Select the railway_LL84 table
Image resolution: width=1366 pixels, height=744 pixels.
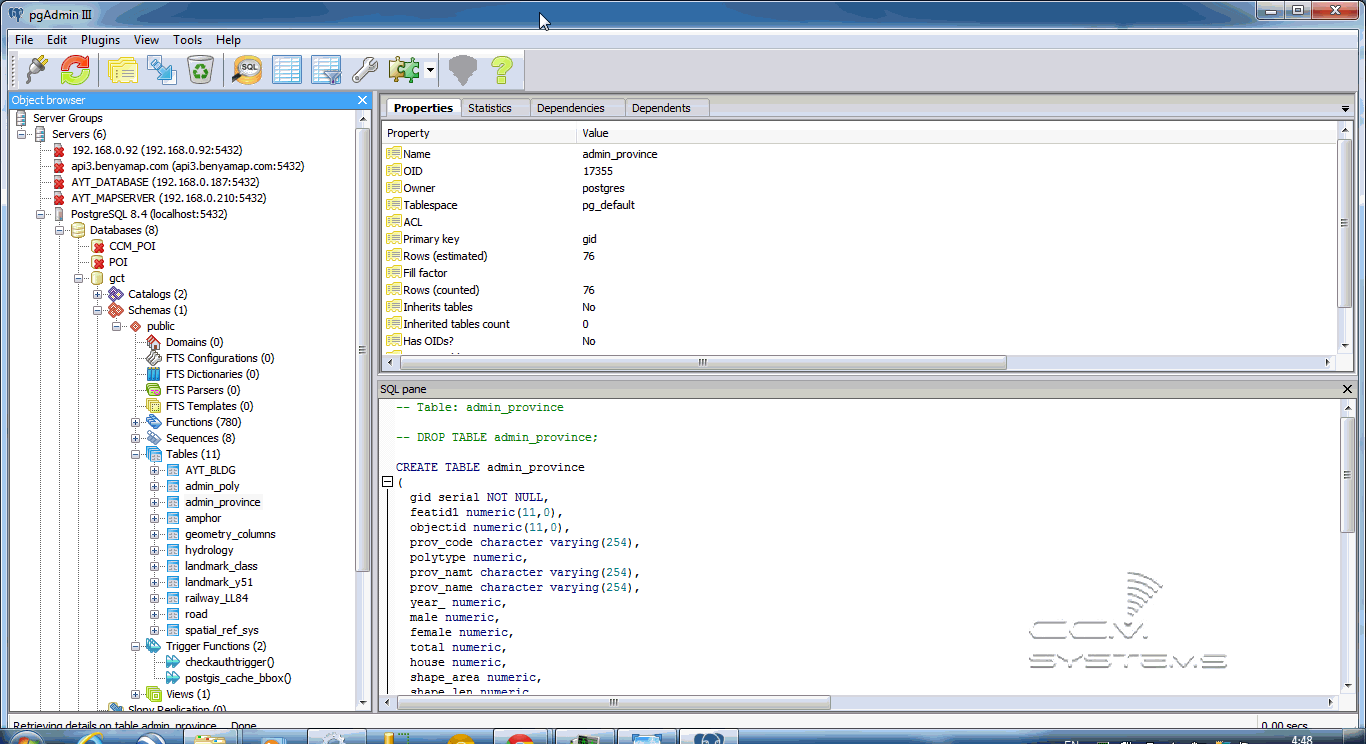216,598
